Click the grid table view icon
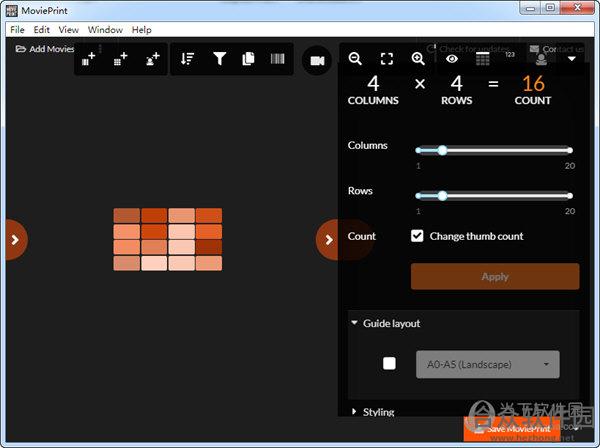Screen dimensions: 600x448 [x=482, y=59]
